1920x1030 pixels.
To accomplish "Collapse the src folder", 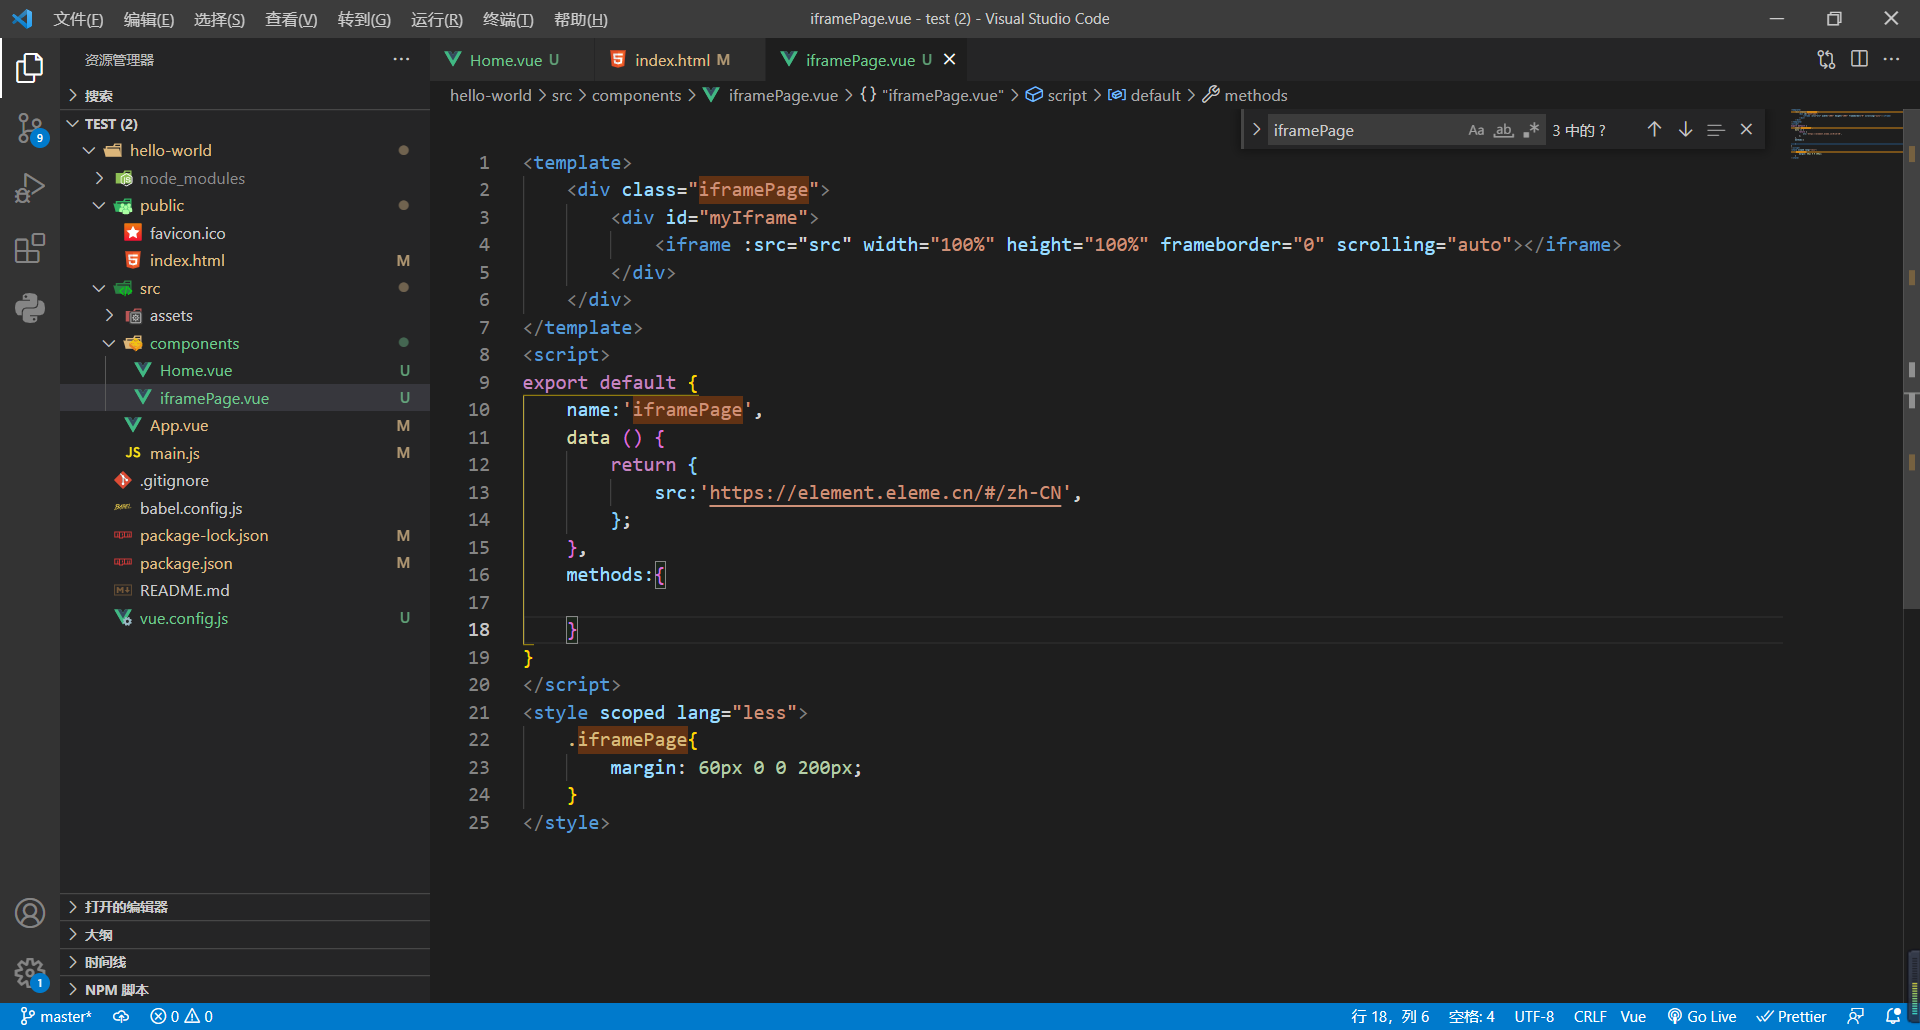I will [x=245, y=288].
